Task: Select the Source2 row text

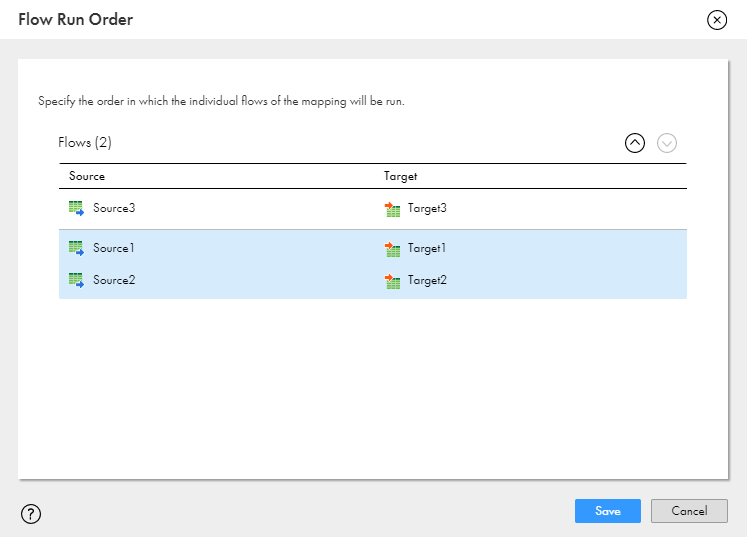Action: point(114,280)
